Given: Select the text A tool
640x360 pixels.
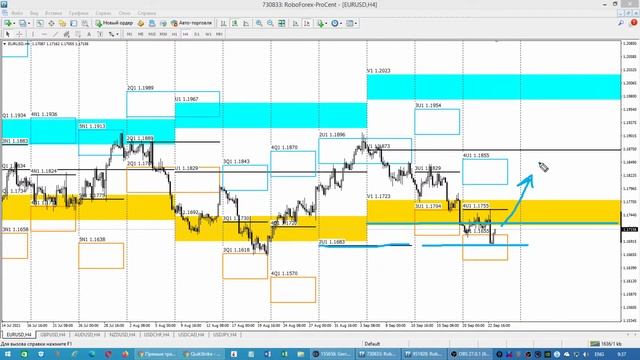Looking at the screenshot, I should 89,34.
